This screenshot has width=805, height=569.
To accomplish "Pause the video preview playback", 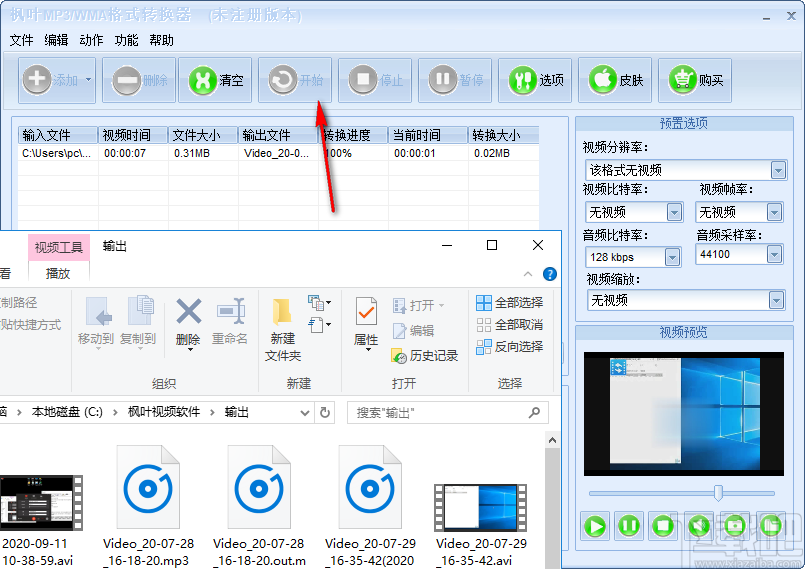I will [629, 526].
